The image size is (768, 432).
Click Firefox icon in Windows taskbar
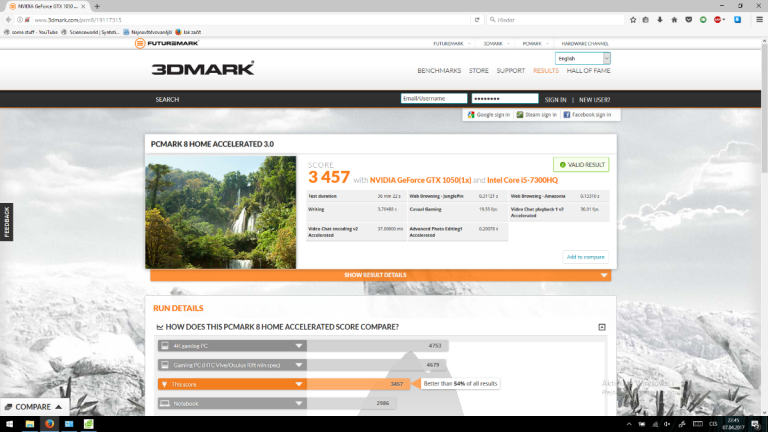[x=50, y=424]
